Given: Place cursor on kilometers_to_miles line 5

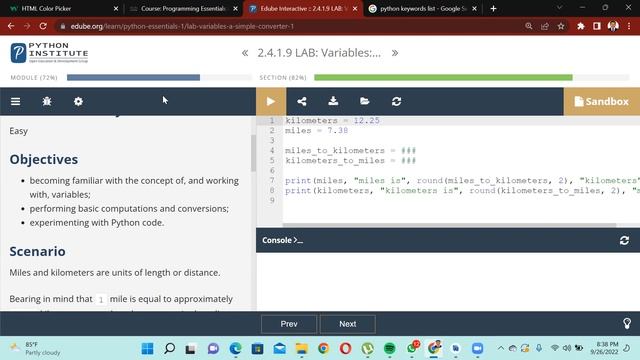Looking at the screenshot, I should tap(350, 160).
